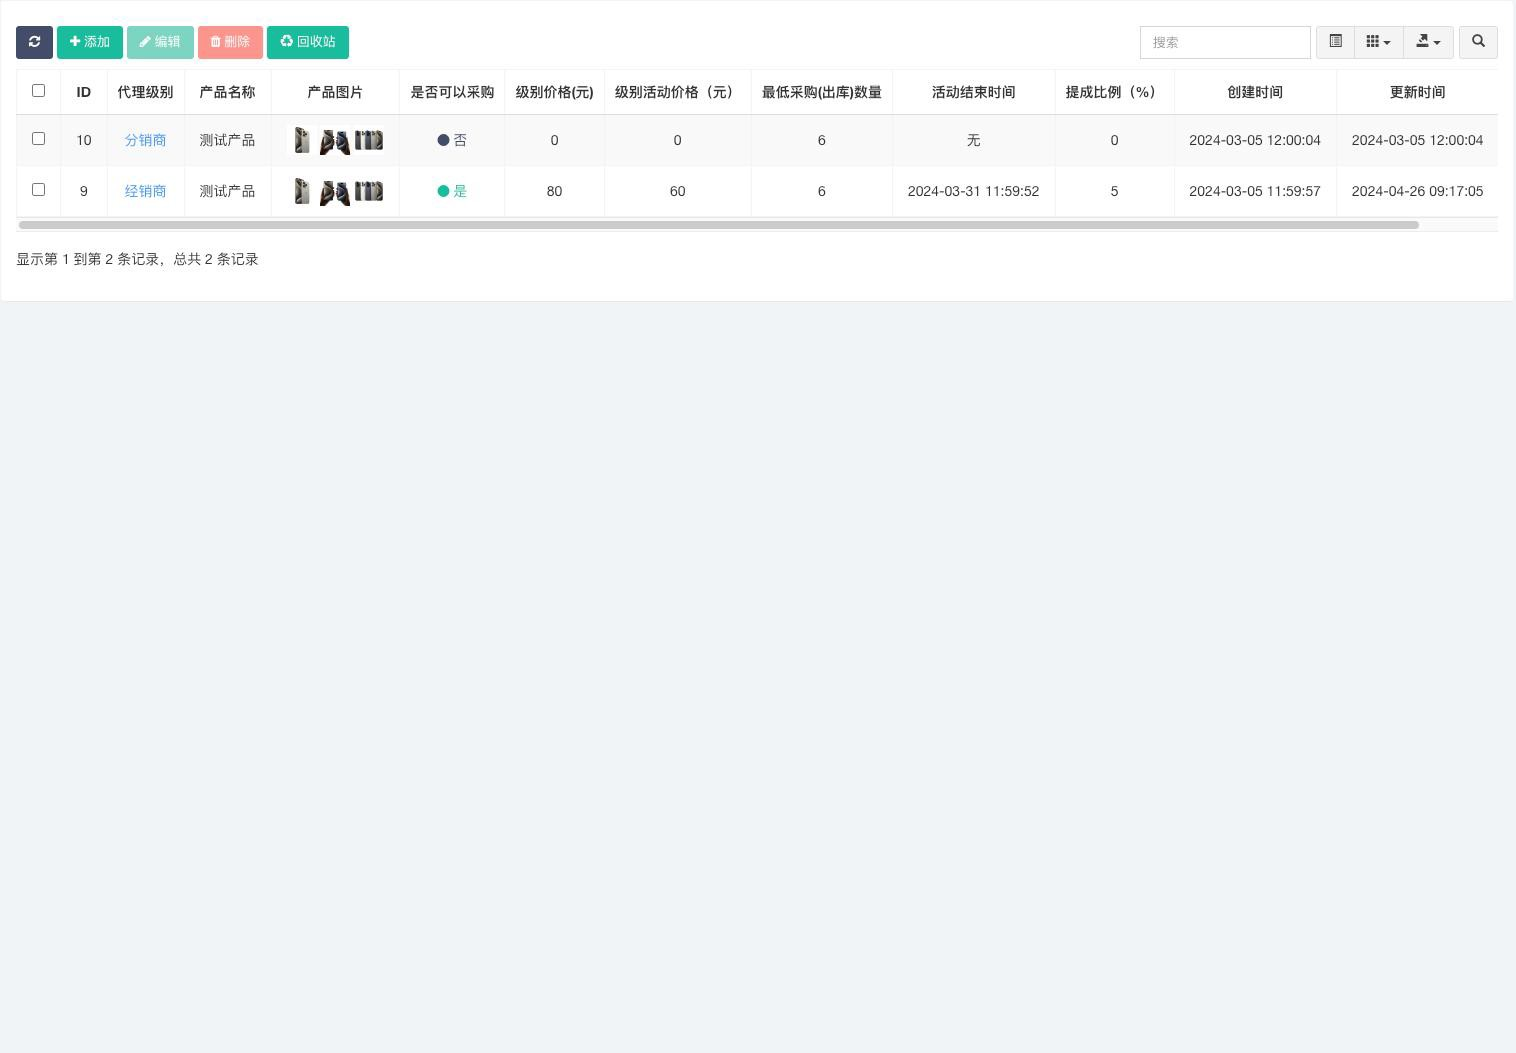Click the 编辑 edit button

pyautogui.click(x=160, y=42)
